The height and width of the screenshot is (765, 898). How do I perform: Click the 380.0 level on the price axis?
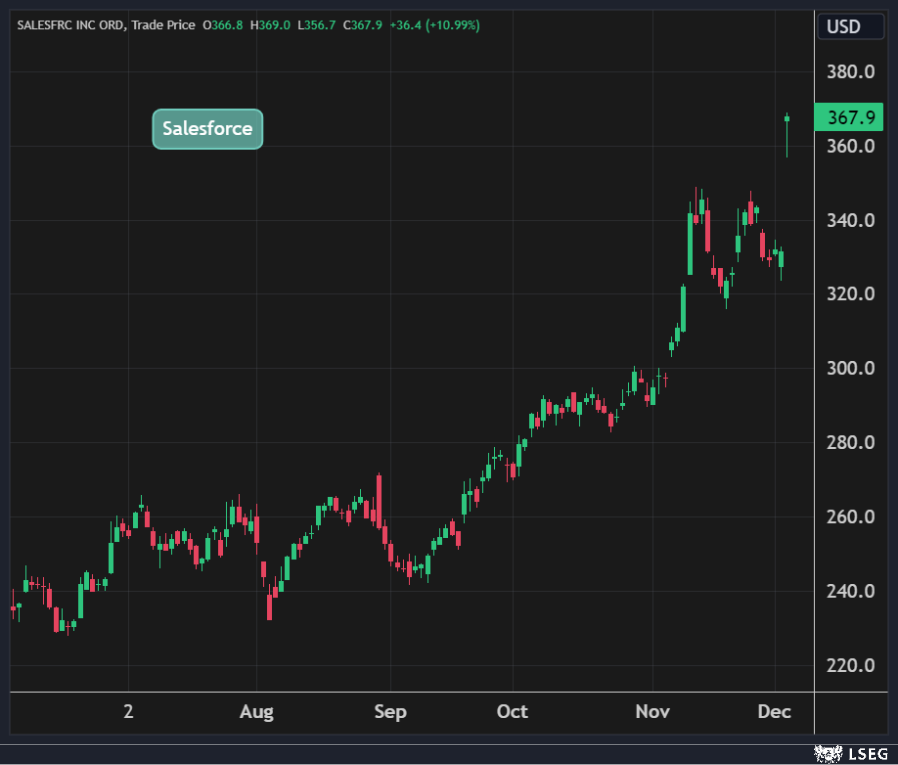851,72
